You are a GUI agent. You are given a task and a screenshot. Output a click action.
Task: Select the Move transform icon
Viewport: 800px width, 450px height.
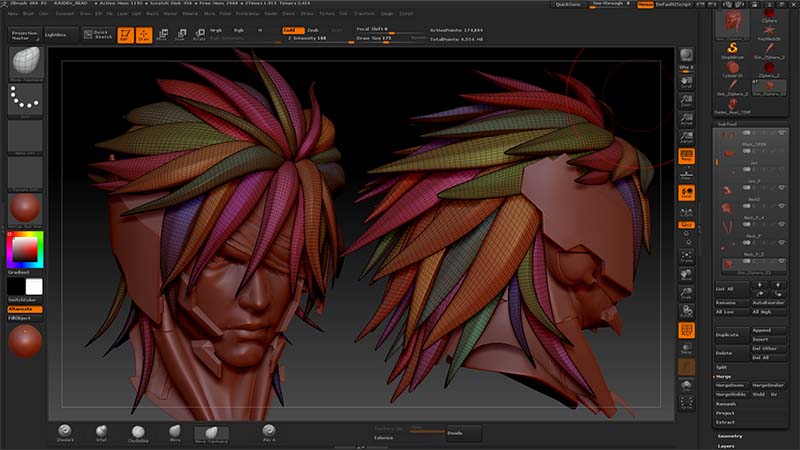coord(163,35)
